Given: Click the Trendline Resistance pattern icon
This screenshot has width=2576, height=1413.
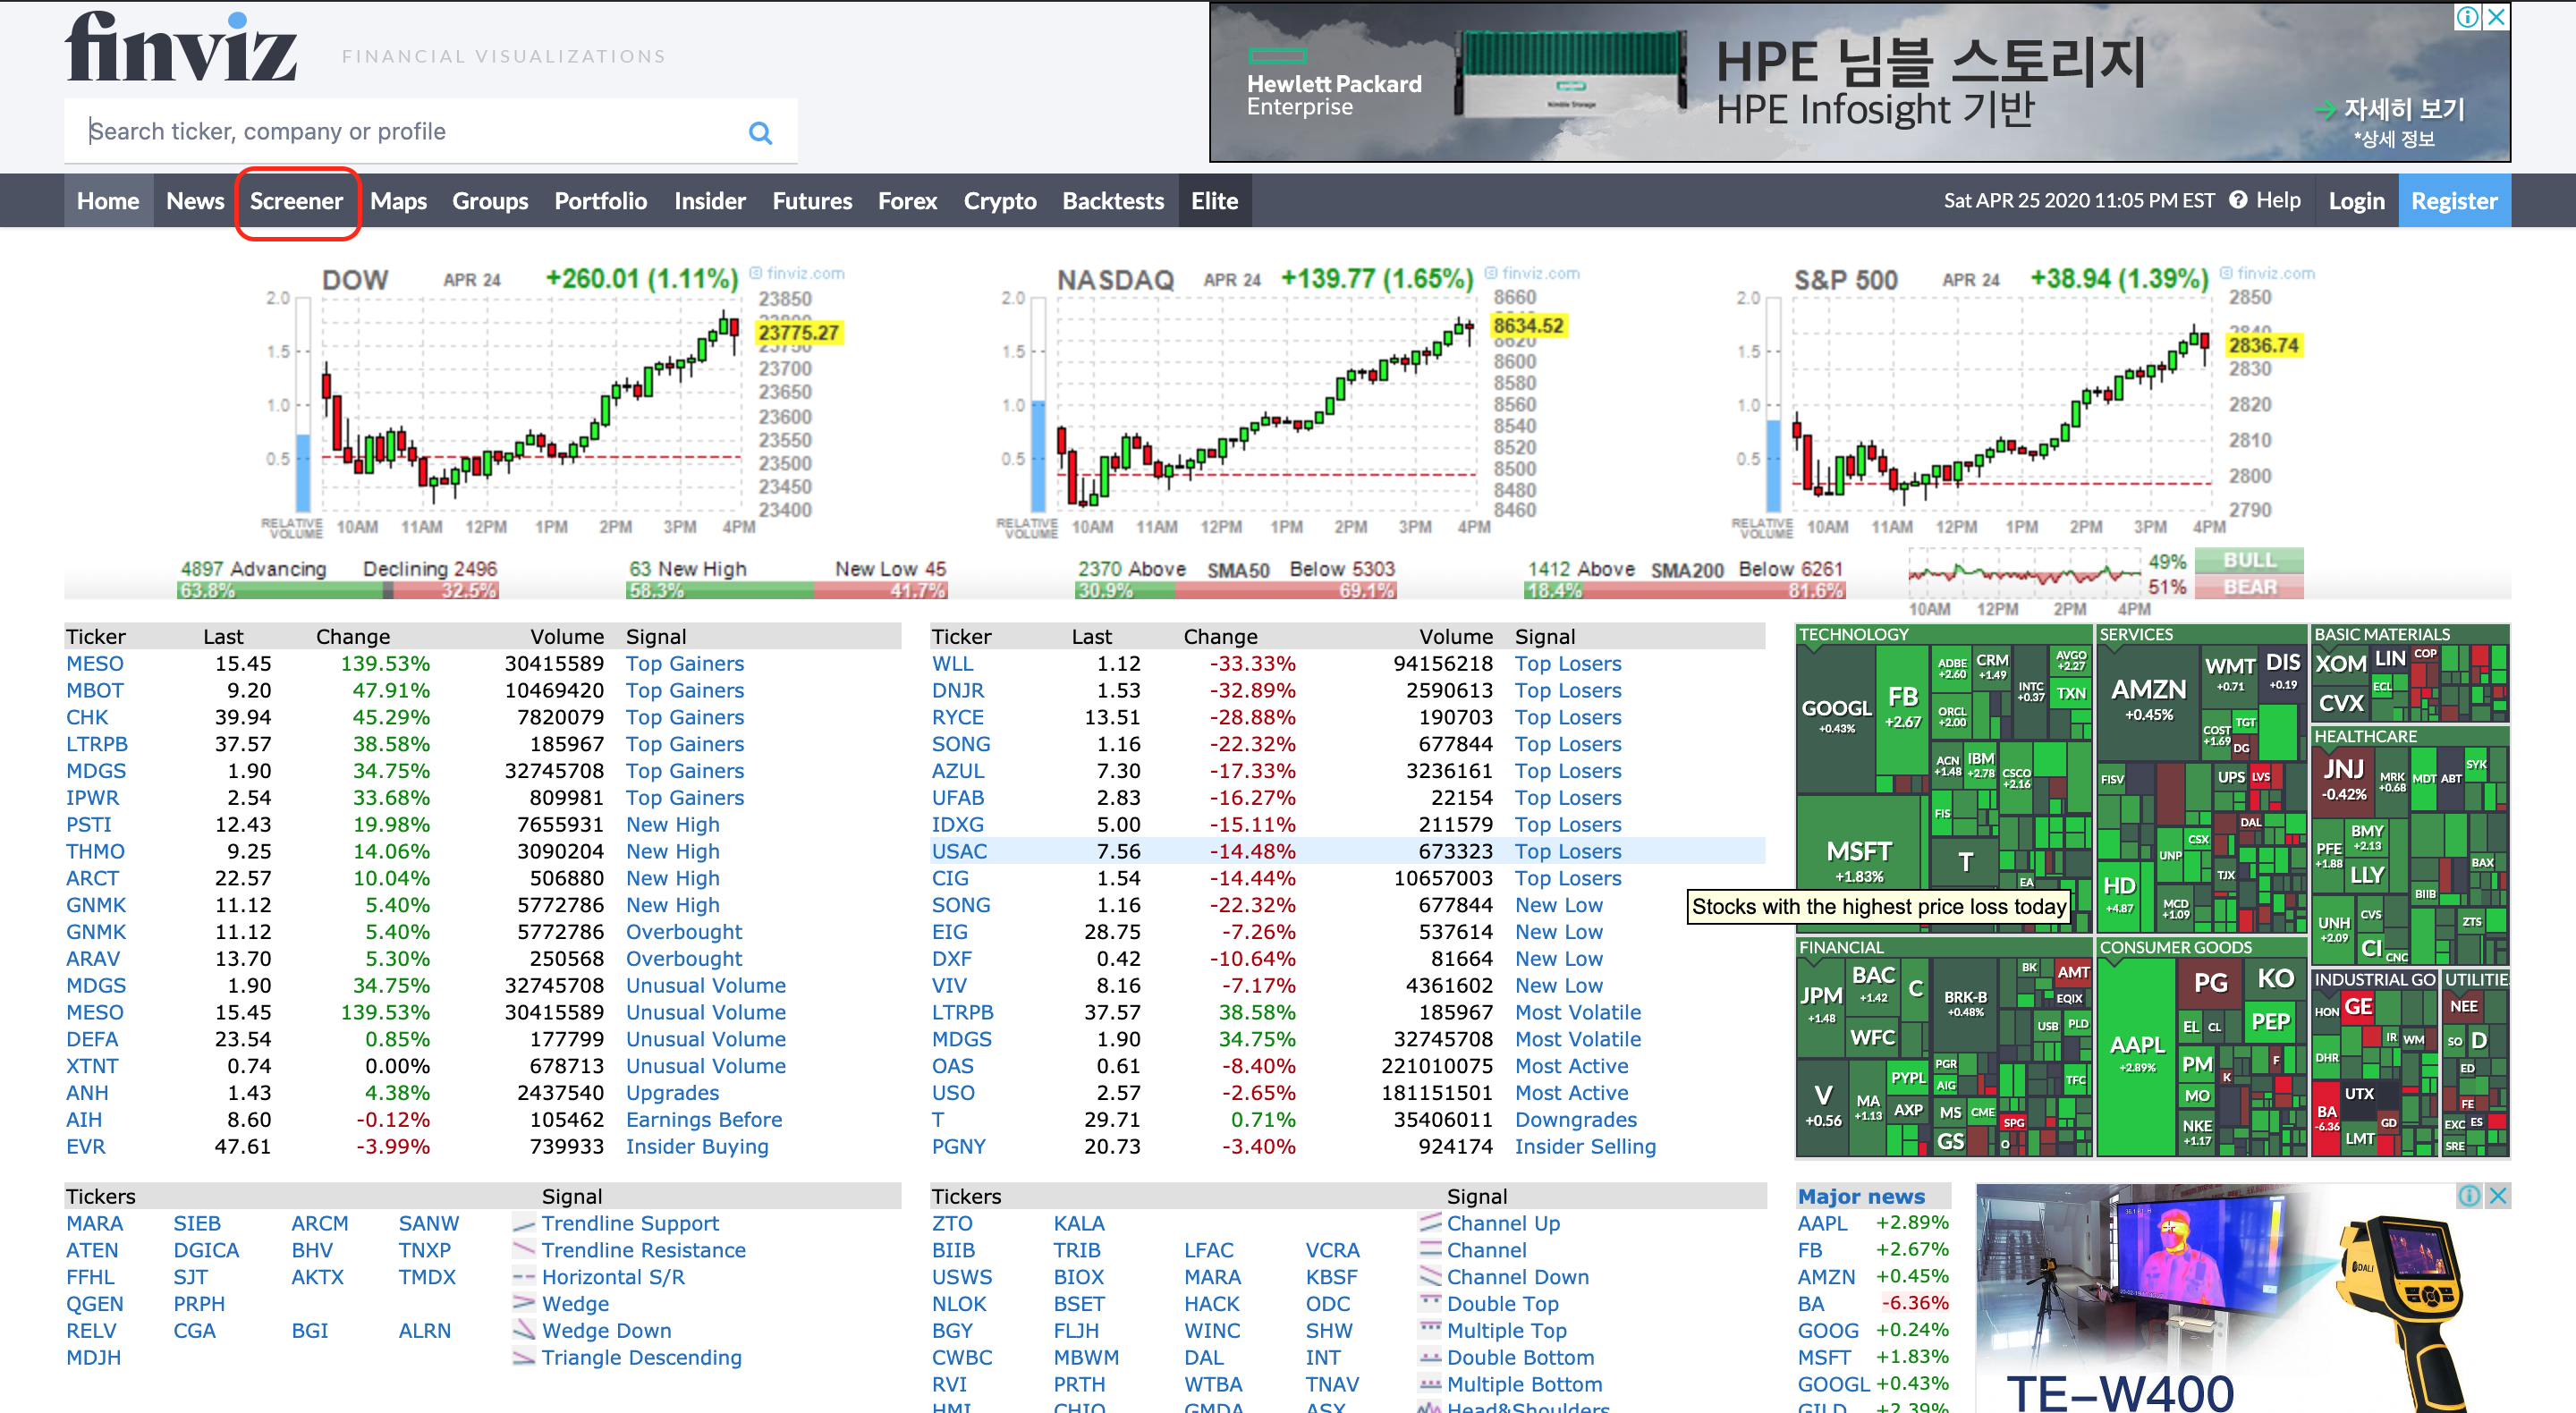Looking at the screenshot, I should pyautogui.click(x=524, y=1250).
